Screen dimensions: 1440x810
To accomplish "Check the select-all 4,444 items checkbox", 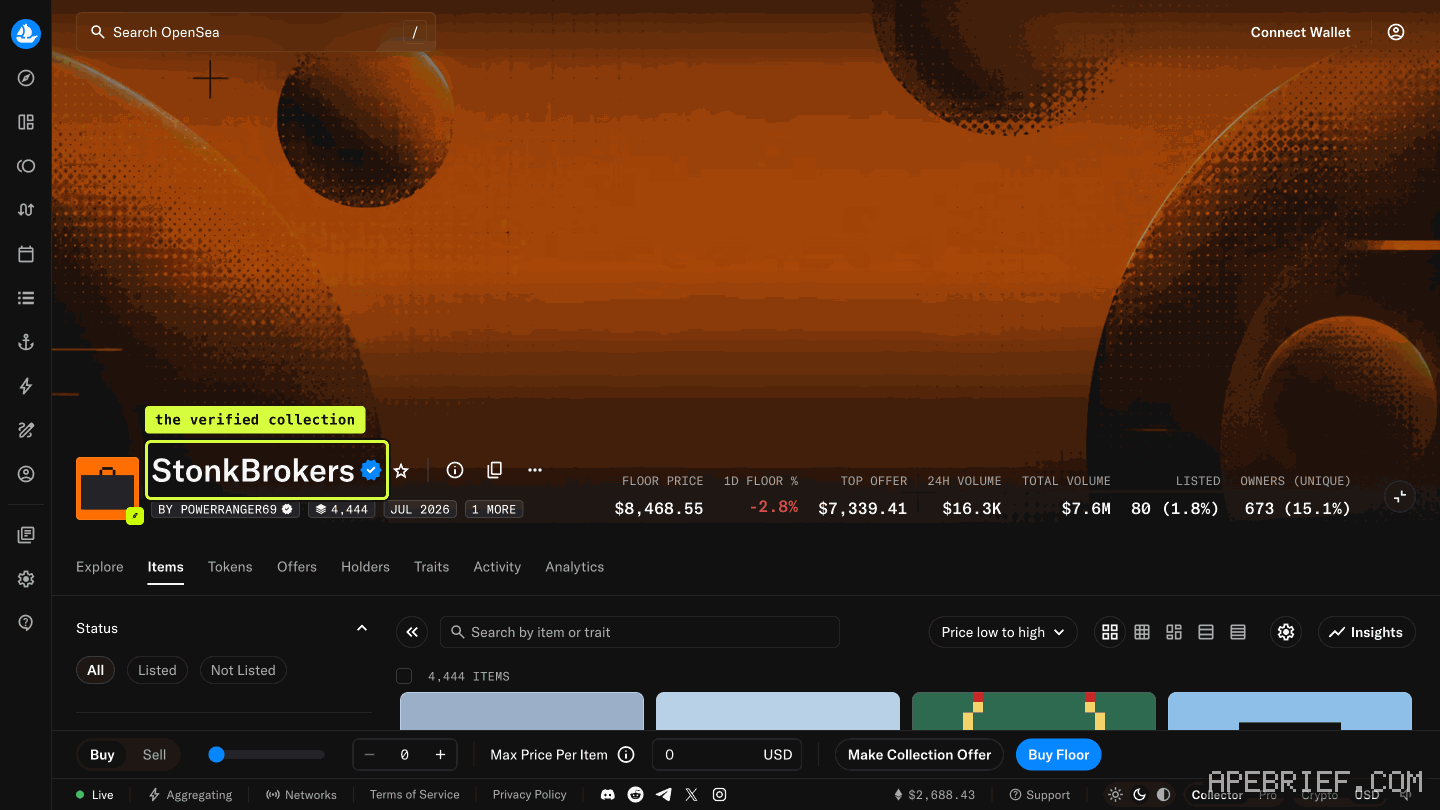I will (x=404, y=676).
